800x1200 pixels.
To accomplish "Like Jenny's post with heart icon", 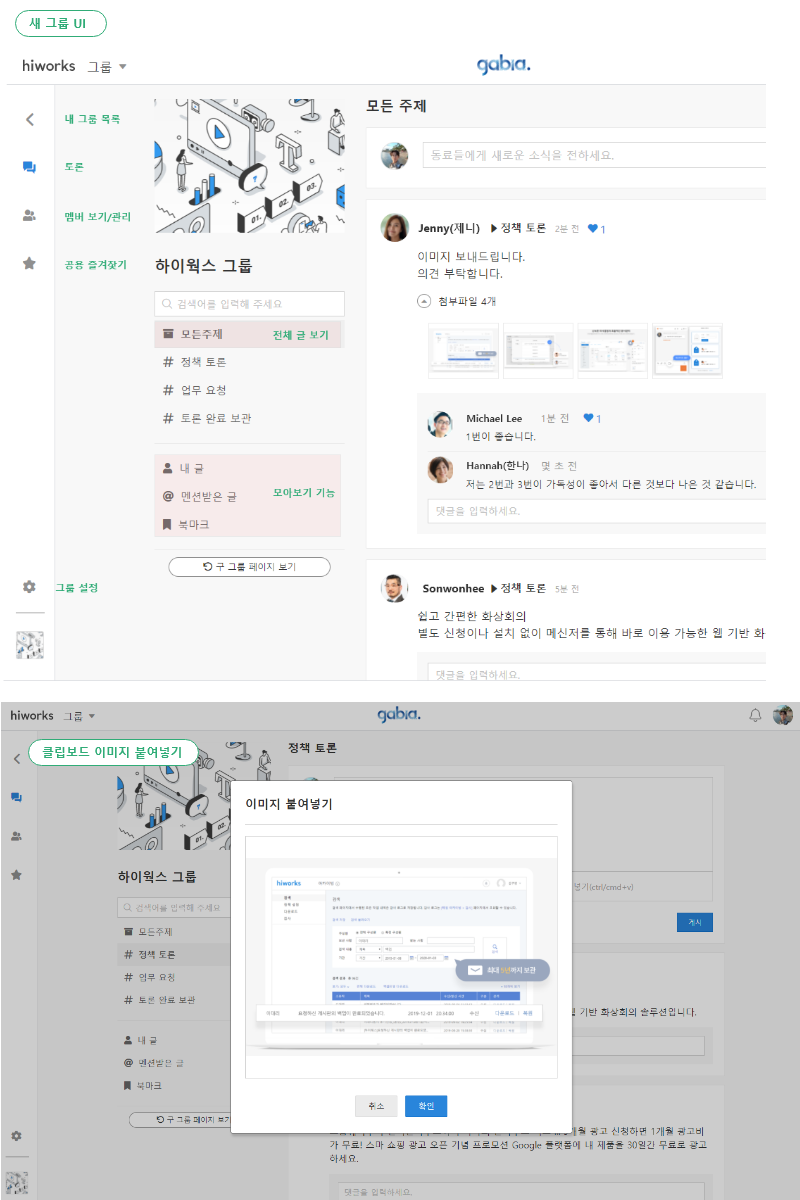I will 592,229.
